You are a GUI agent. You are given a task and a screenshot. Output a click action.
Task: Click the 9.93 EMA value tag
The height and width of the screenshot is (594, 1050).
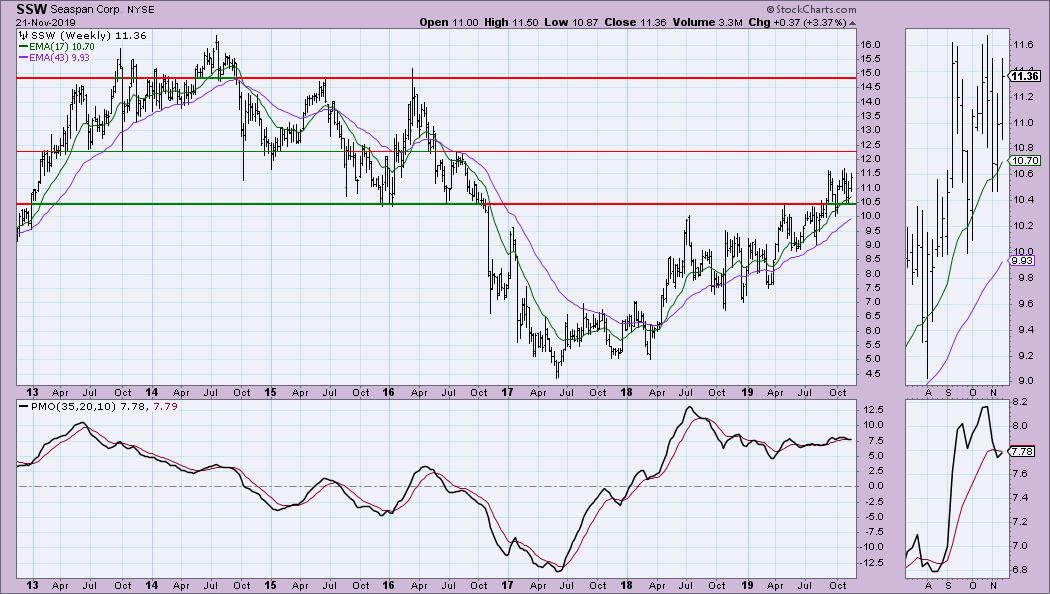point(1023,261)
